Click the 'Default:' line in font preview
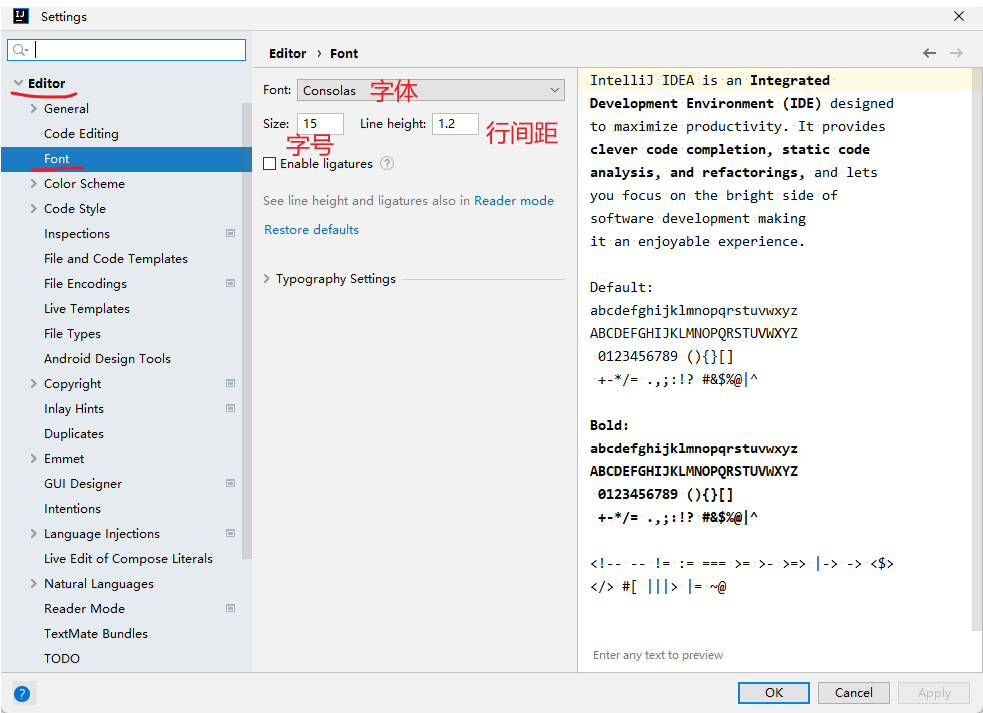This screenshot has height=713, width=983. (x=621, y=287)
